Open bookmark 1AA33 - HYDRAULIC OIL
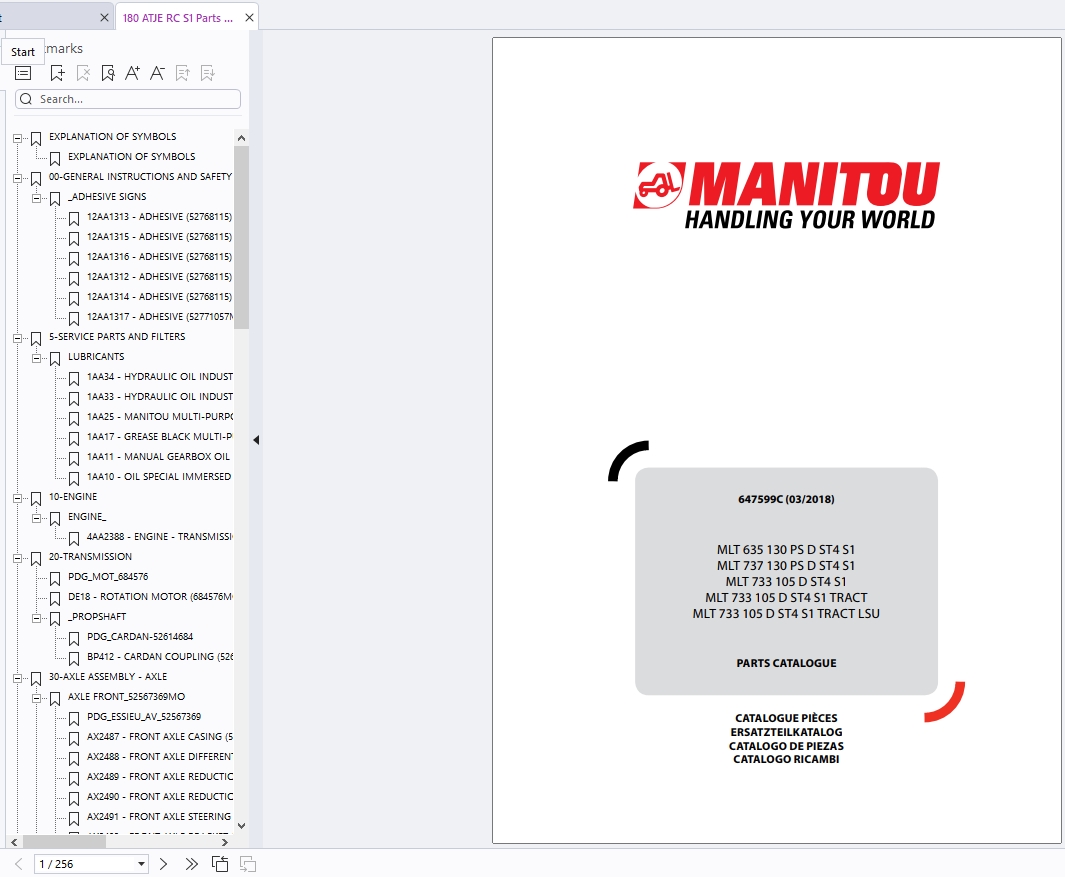The width and height of the screenshot is (1065, 877). [x=159, y=397]
